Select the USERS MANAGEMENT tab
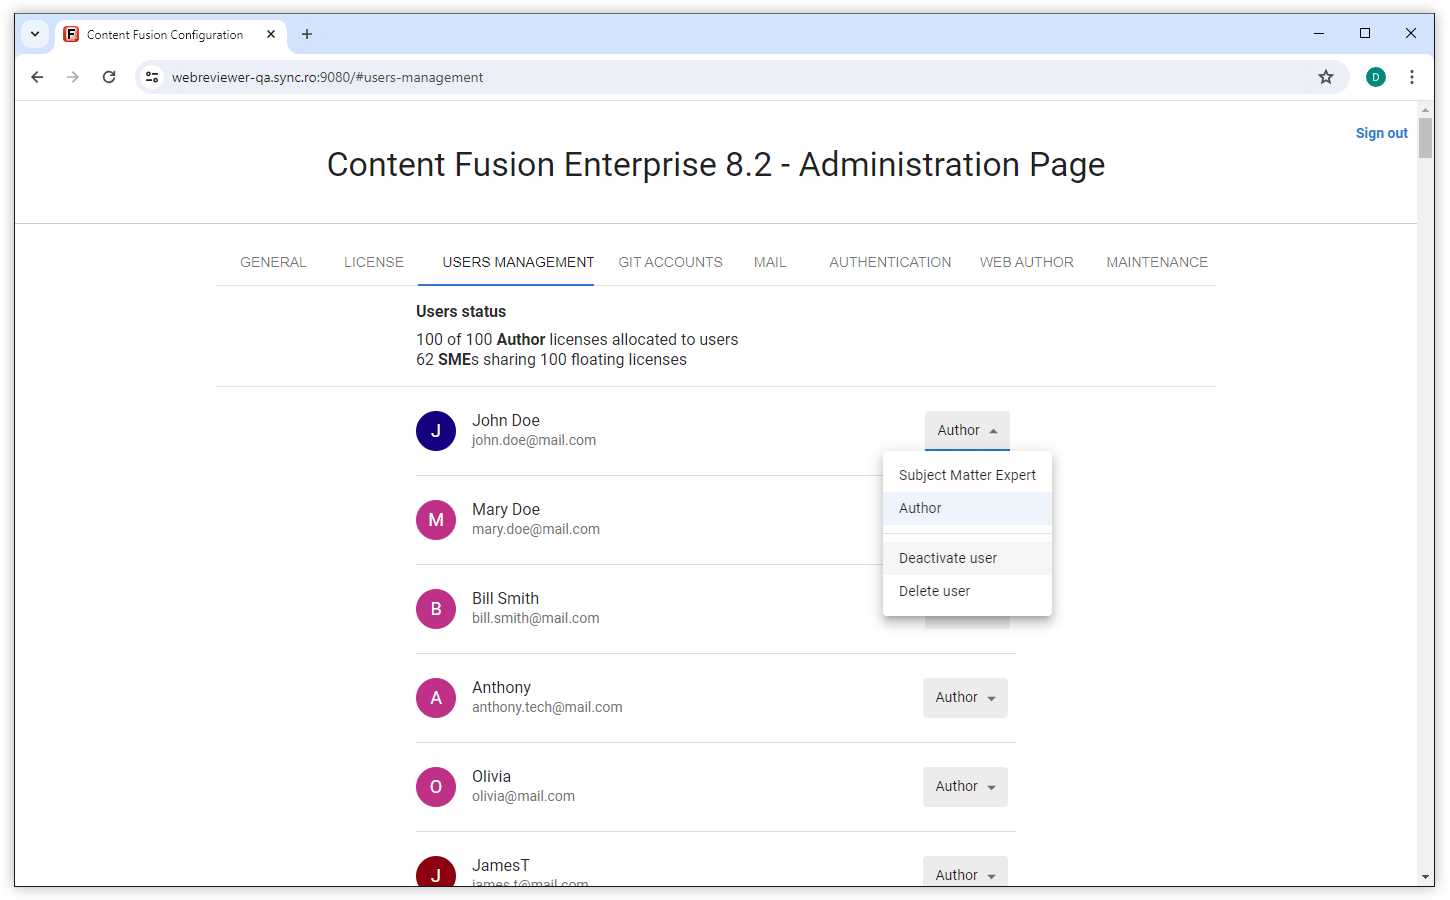This screenshot has width=1450, height=900. tap(518, 262)
